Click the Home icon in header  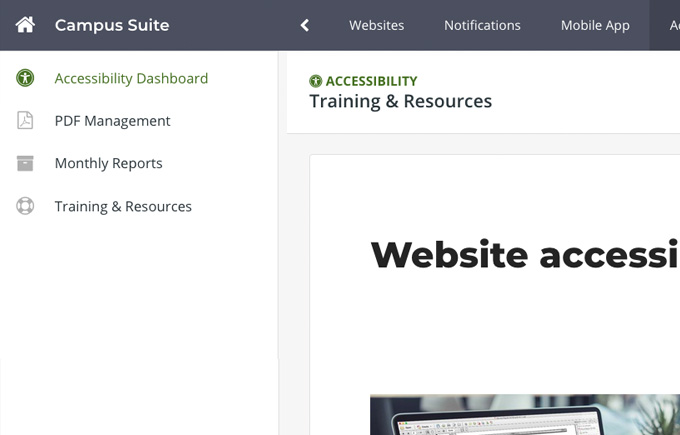point(25,25)
